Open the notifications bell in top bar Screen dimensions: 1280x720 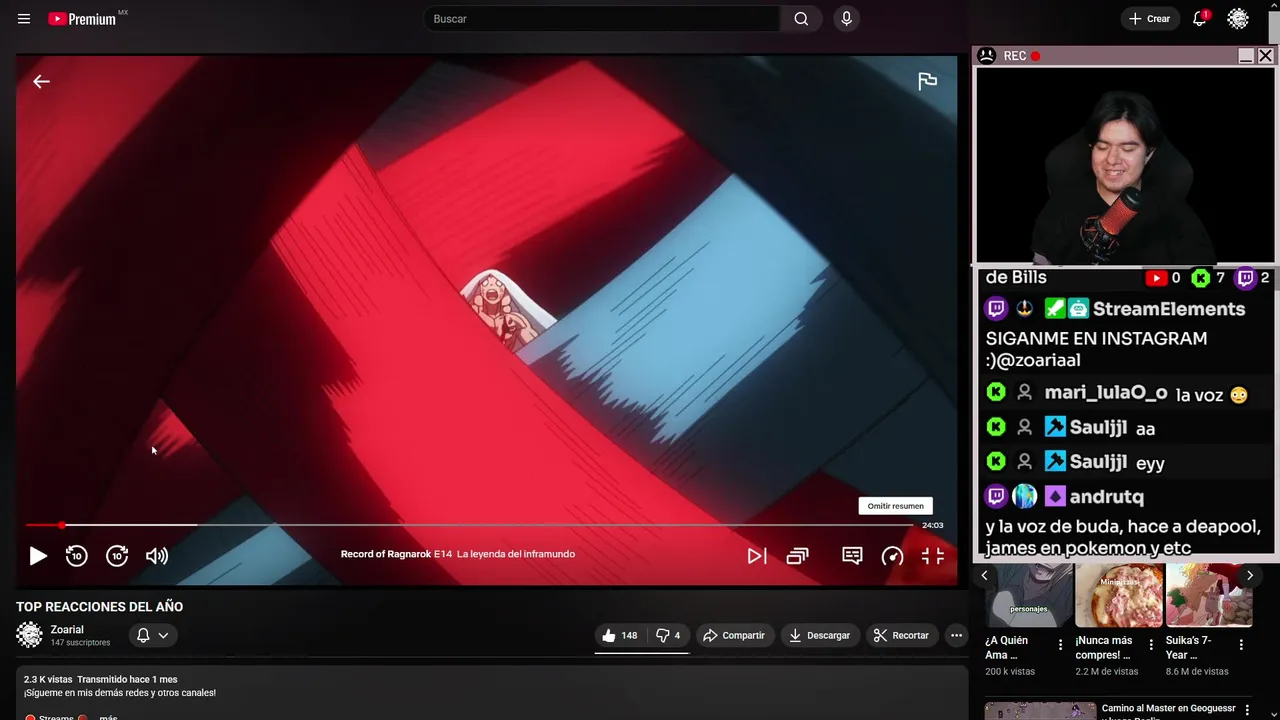pos(1200,19)
